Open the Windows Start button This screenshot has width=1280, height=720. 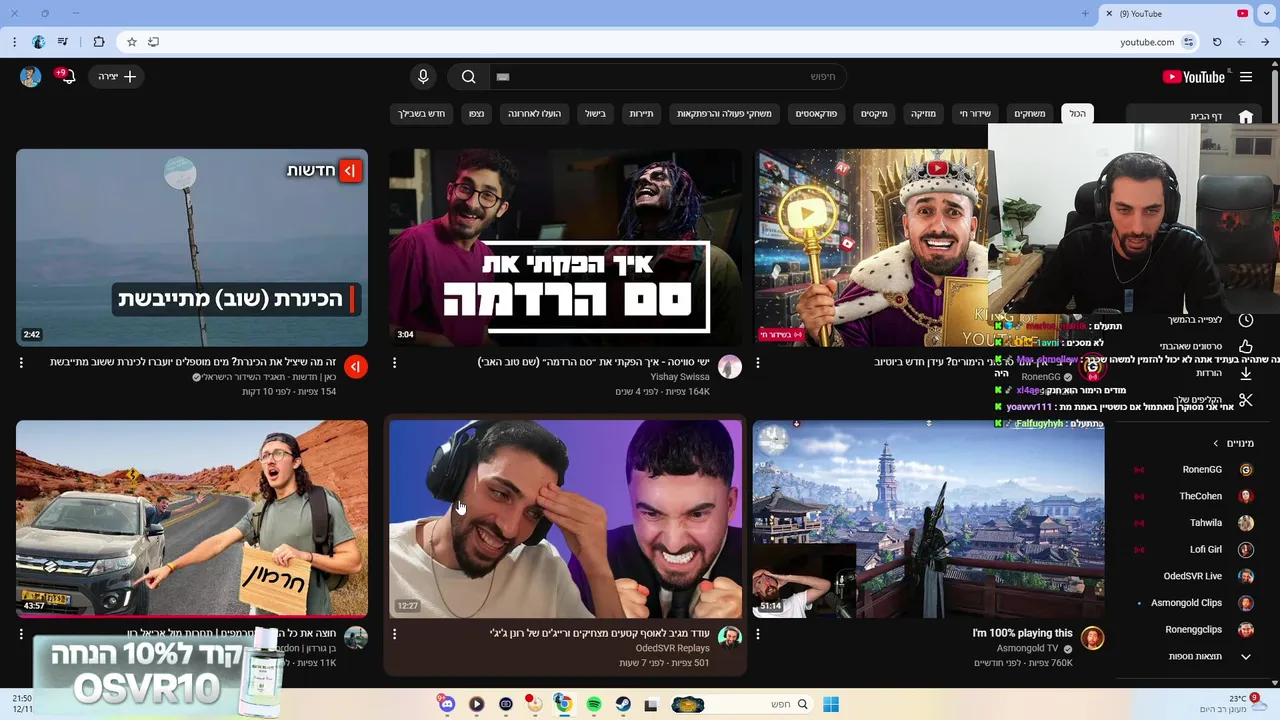tap(830, 704)
